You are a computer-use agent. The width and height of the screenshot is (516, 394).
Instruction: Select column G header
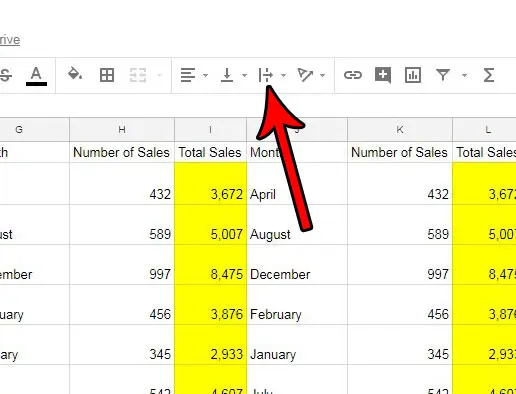click(x=35, y=129)
